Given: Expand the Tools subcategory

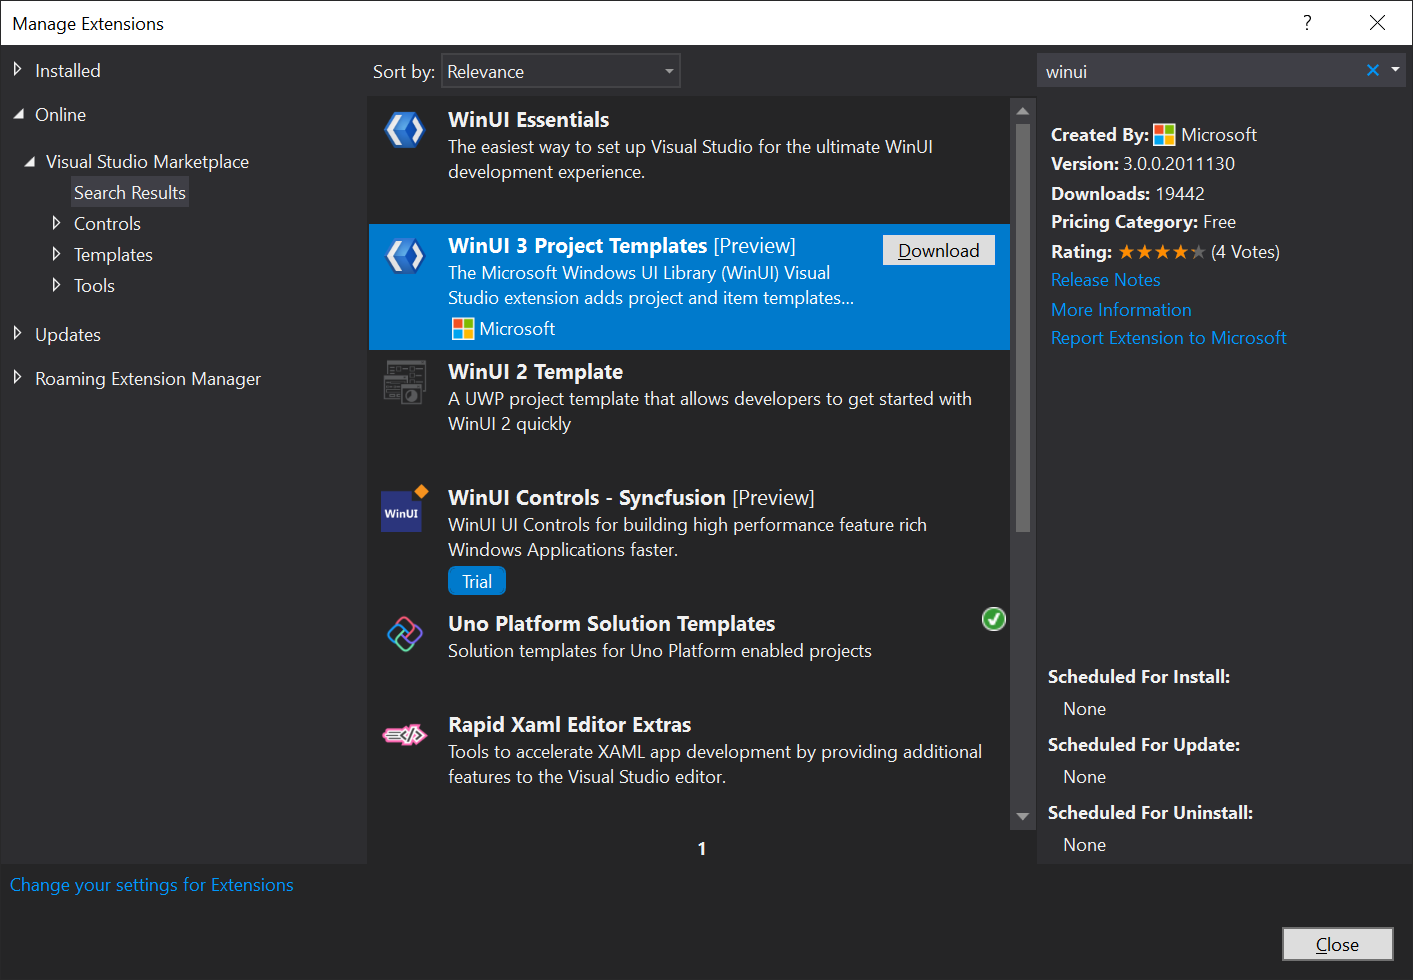Looking at the screenshot, I should point(56,285).
